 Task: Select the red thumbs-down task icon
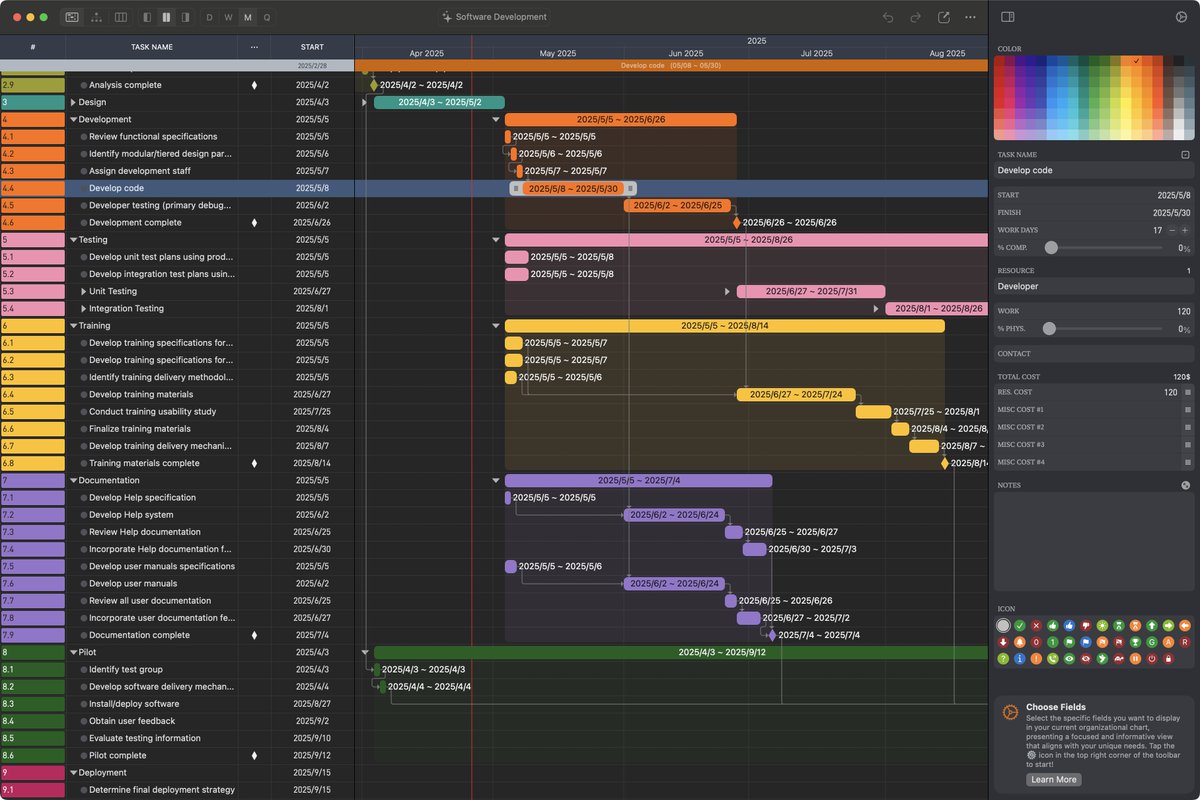[1086, 626]
